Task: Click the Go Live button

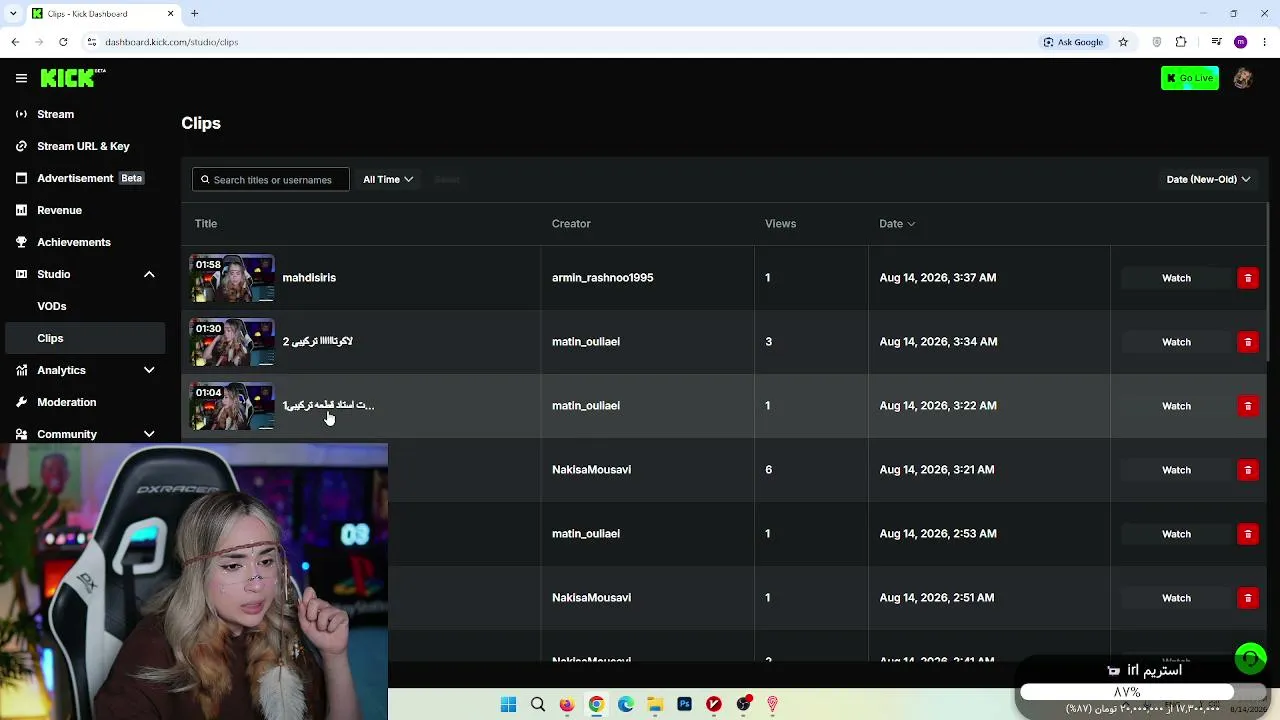Action: (x=1190, y=78)
